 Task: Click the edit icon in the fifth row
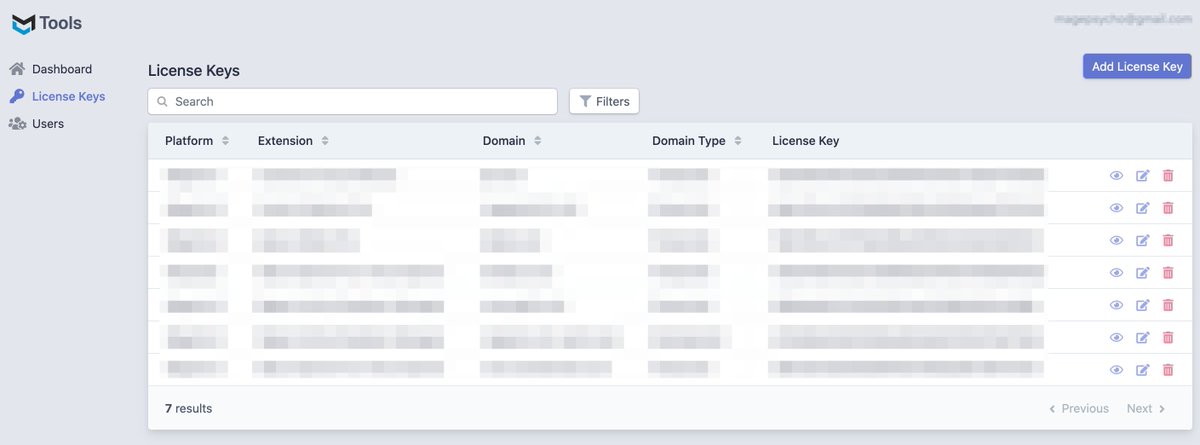pos(1143,305)
